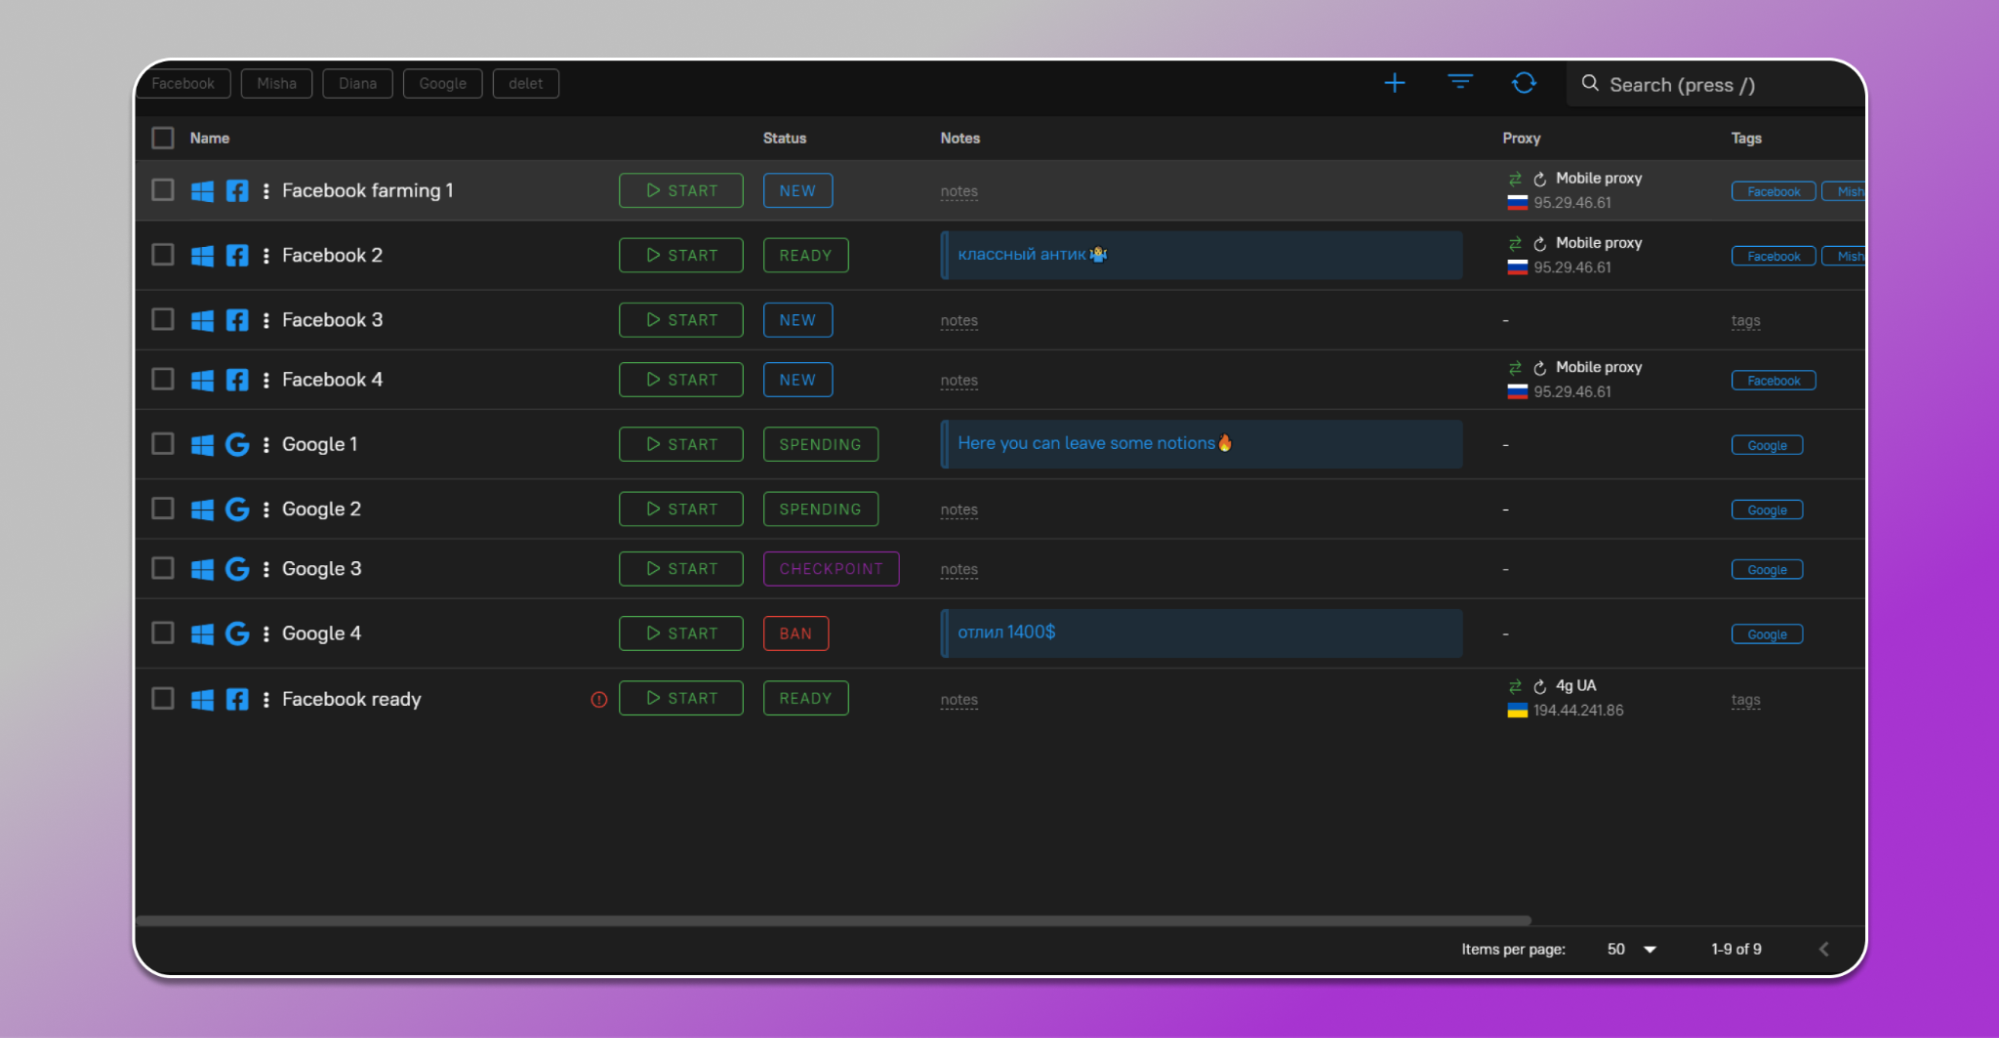Expand the items per page dropdown
1999x1038 pixels.
coord(1650,949)
